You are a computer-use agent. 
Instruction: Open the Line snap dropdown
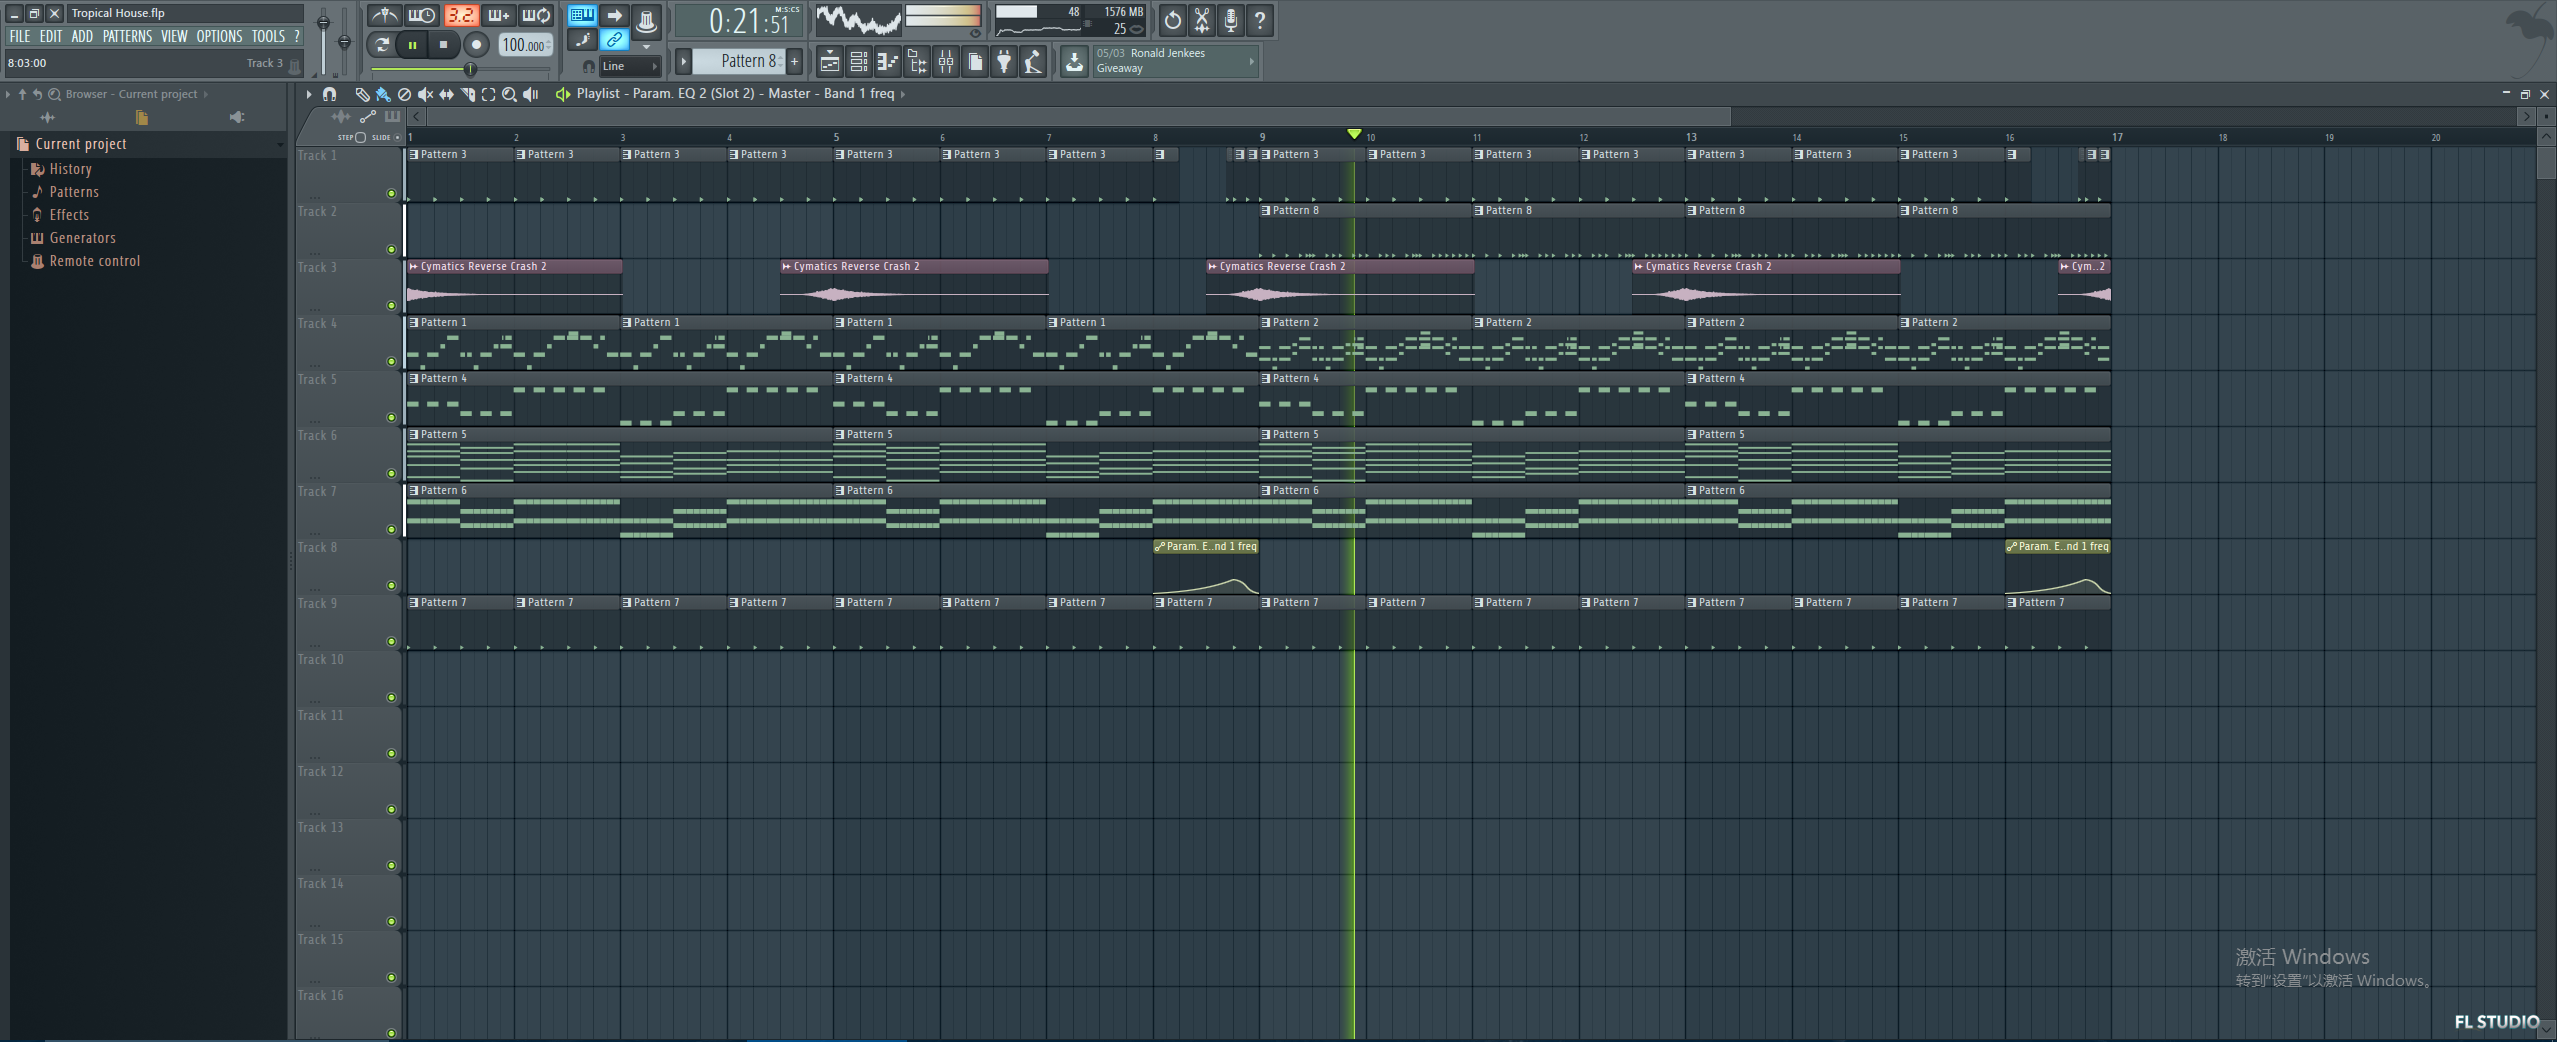pyautogui.click(x=630, y=66)
